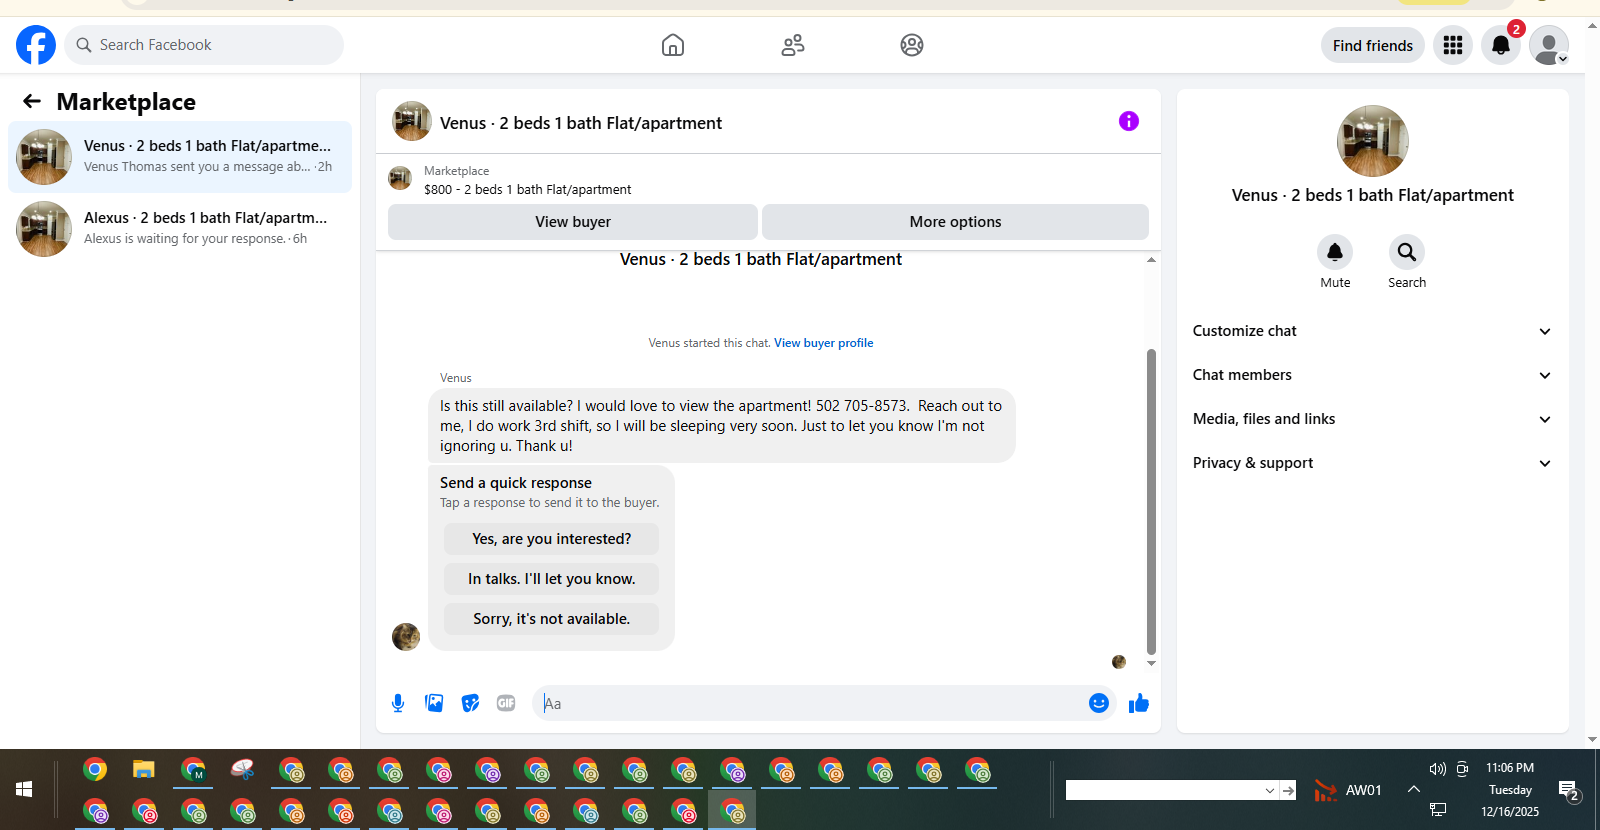The width and height of the screenshot is (1600, 830).
Task: Expand the Customize chat section
Action: (1372, 331)
